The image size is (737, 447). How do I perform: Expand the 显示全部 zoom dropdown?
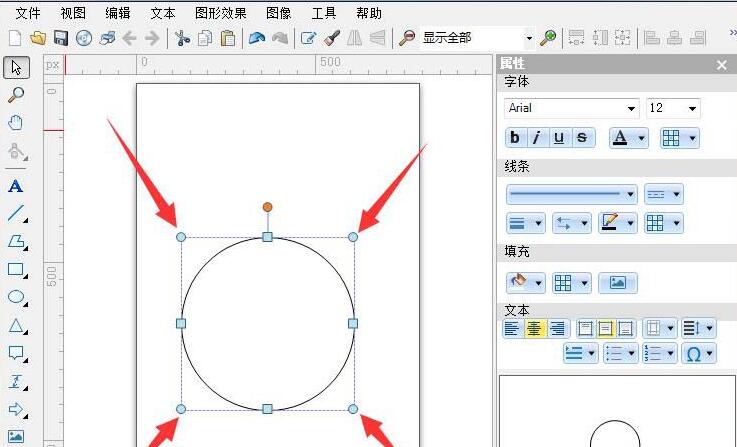click(529, 39)
